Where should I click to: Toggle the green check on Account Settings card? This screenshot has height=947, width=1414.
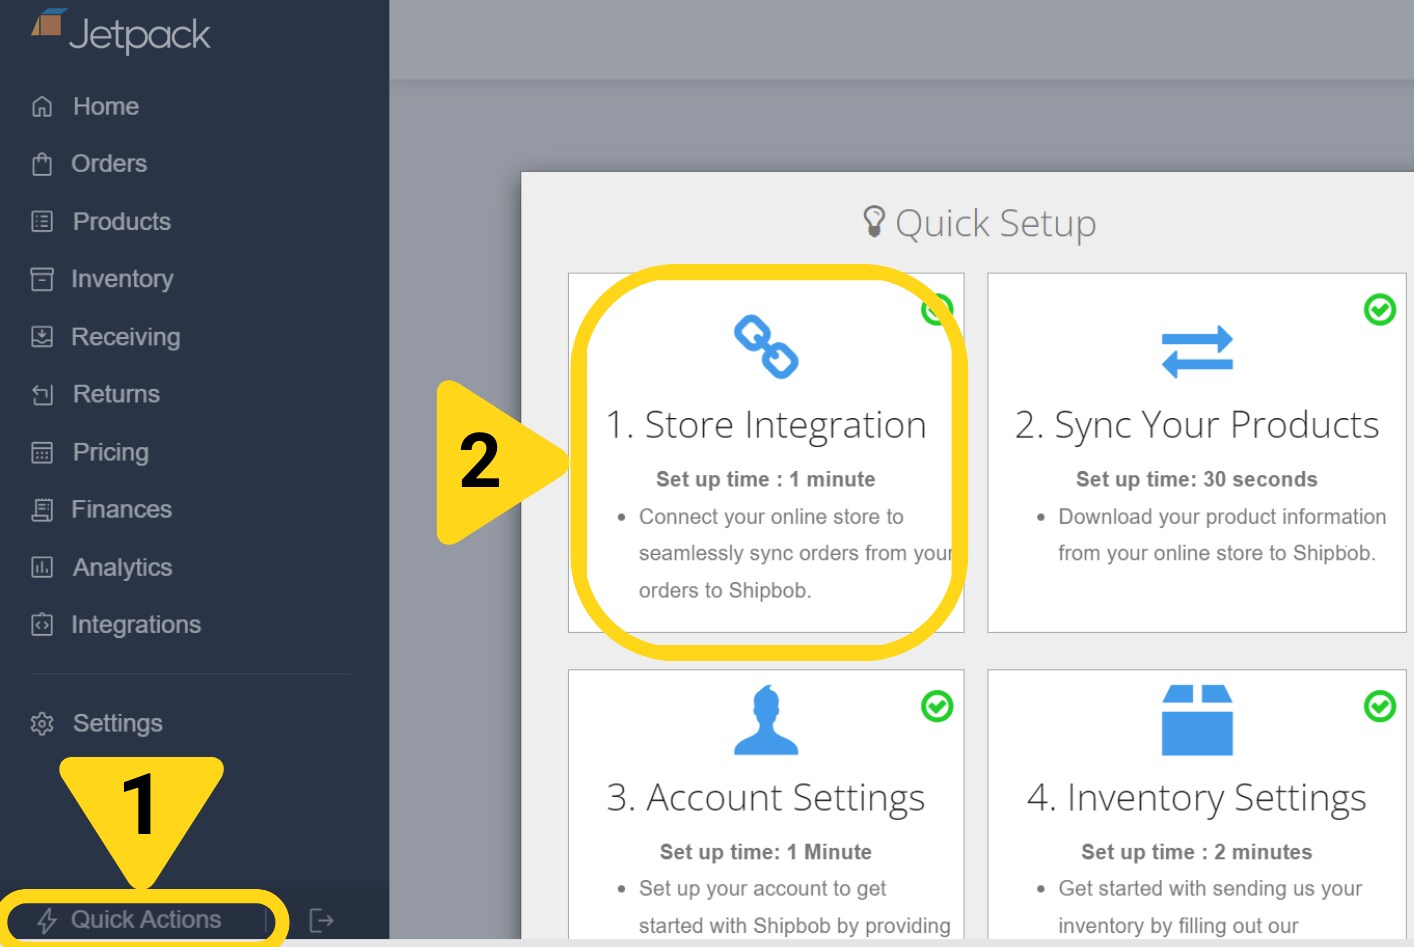936,708
